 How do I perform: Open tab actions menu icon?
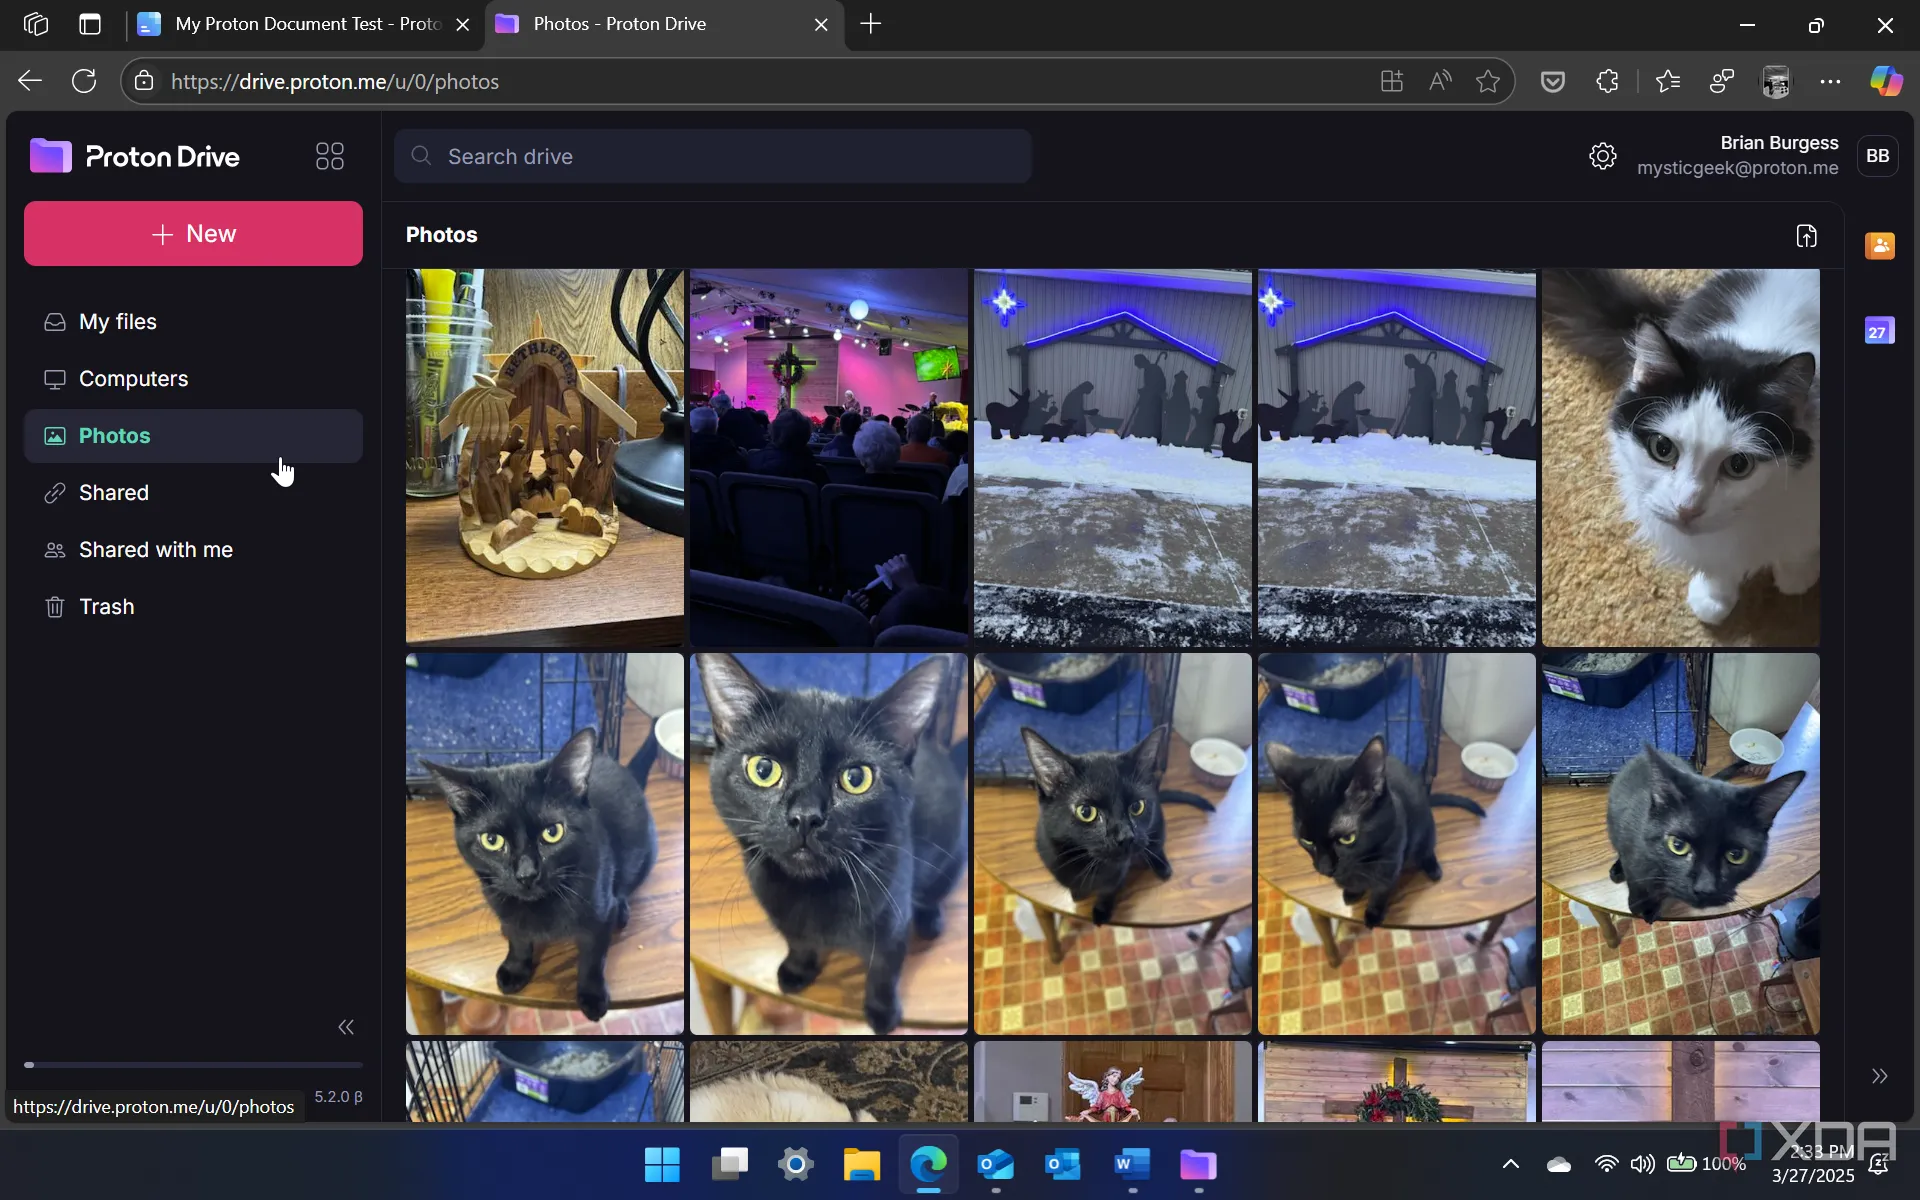[x=90, y=24]
